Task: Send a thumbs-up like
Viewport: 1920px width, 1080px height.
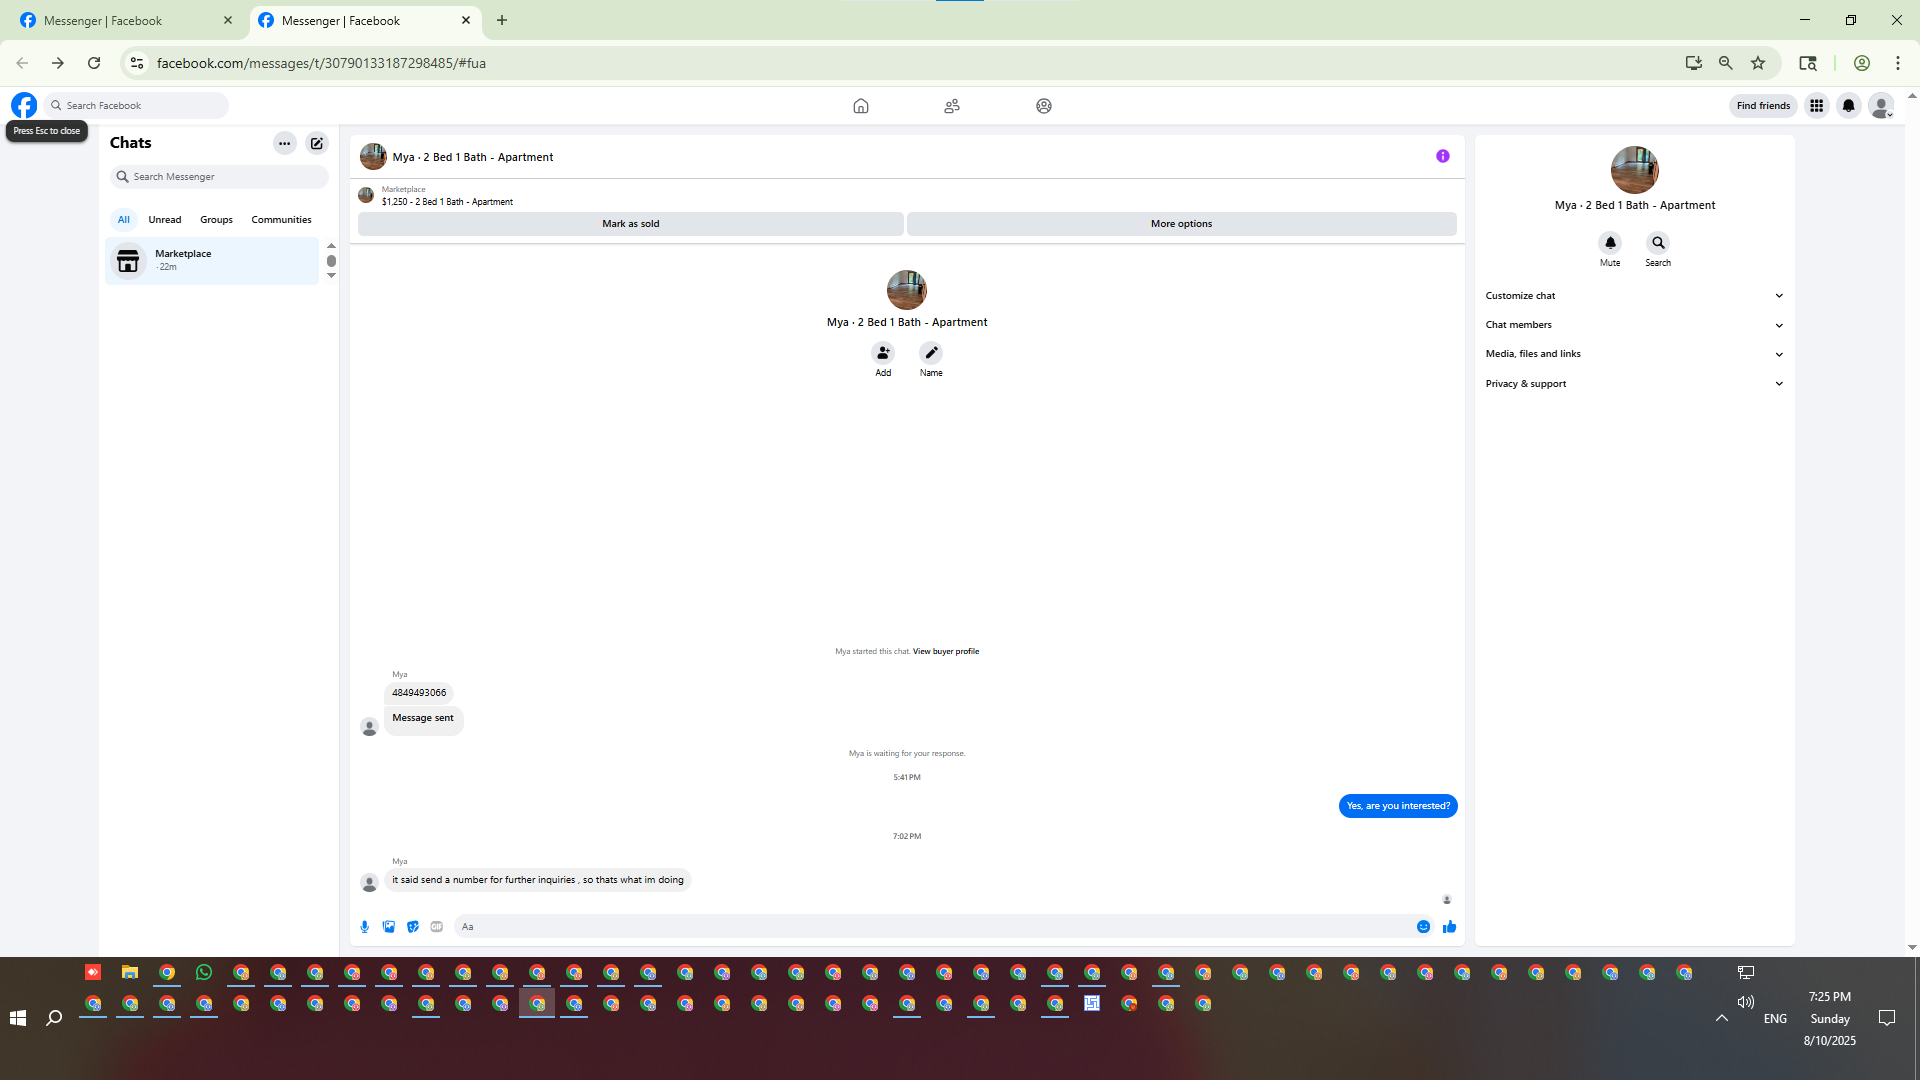Action: [x=1449, y=927]
